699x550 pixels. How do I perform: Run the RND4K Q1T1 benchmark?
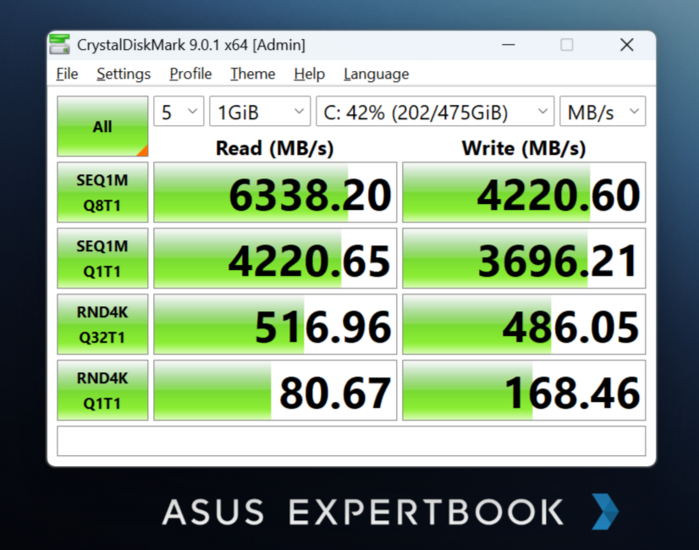[x=102, y=390]
